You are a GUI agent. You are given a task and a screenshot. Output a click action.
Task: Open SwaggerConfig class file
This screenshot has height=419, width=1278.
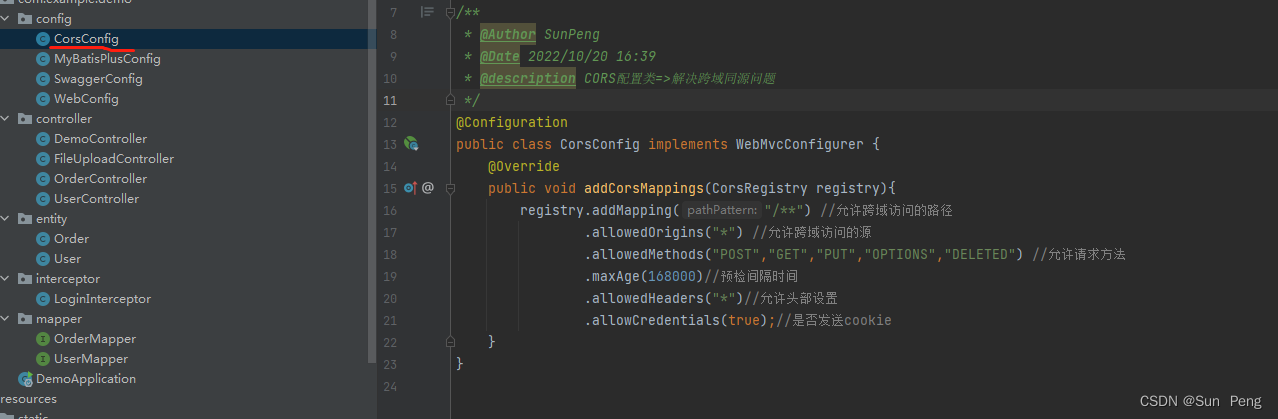(98, 79)
